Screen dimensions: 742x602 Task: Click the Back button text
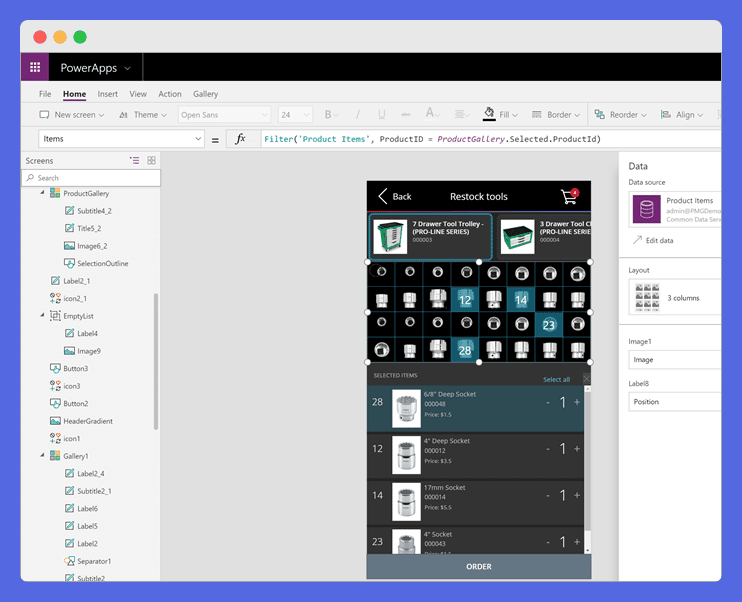tap(402, 196)
